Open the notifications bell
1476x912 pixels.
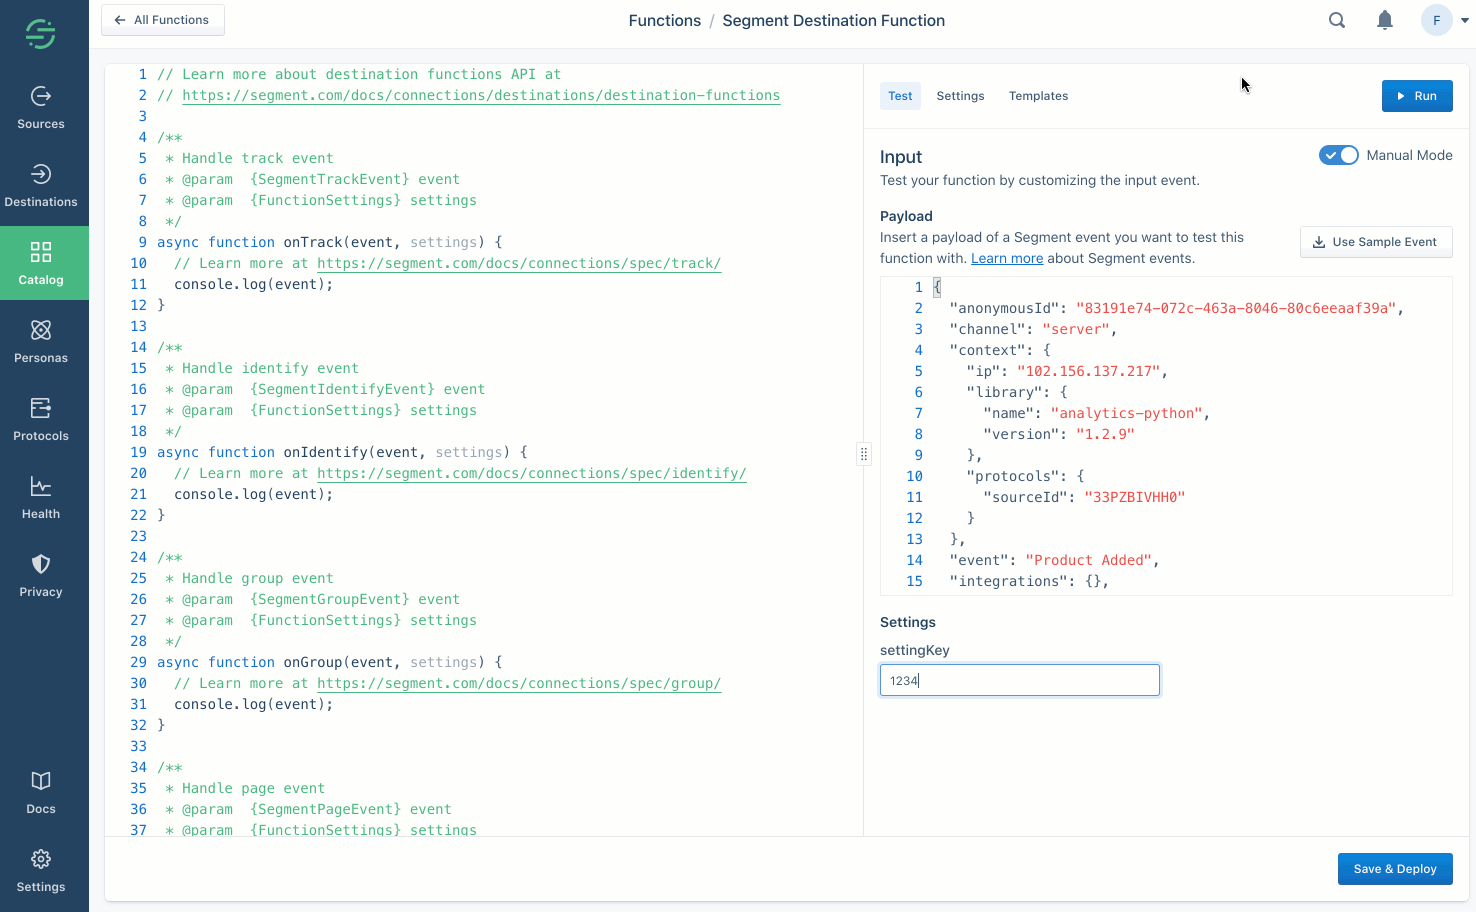[x=1384, y=20]
